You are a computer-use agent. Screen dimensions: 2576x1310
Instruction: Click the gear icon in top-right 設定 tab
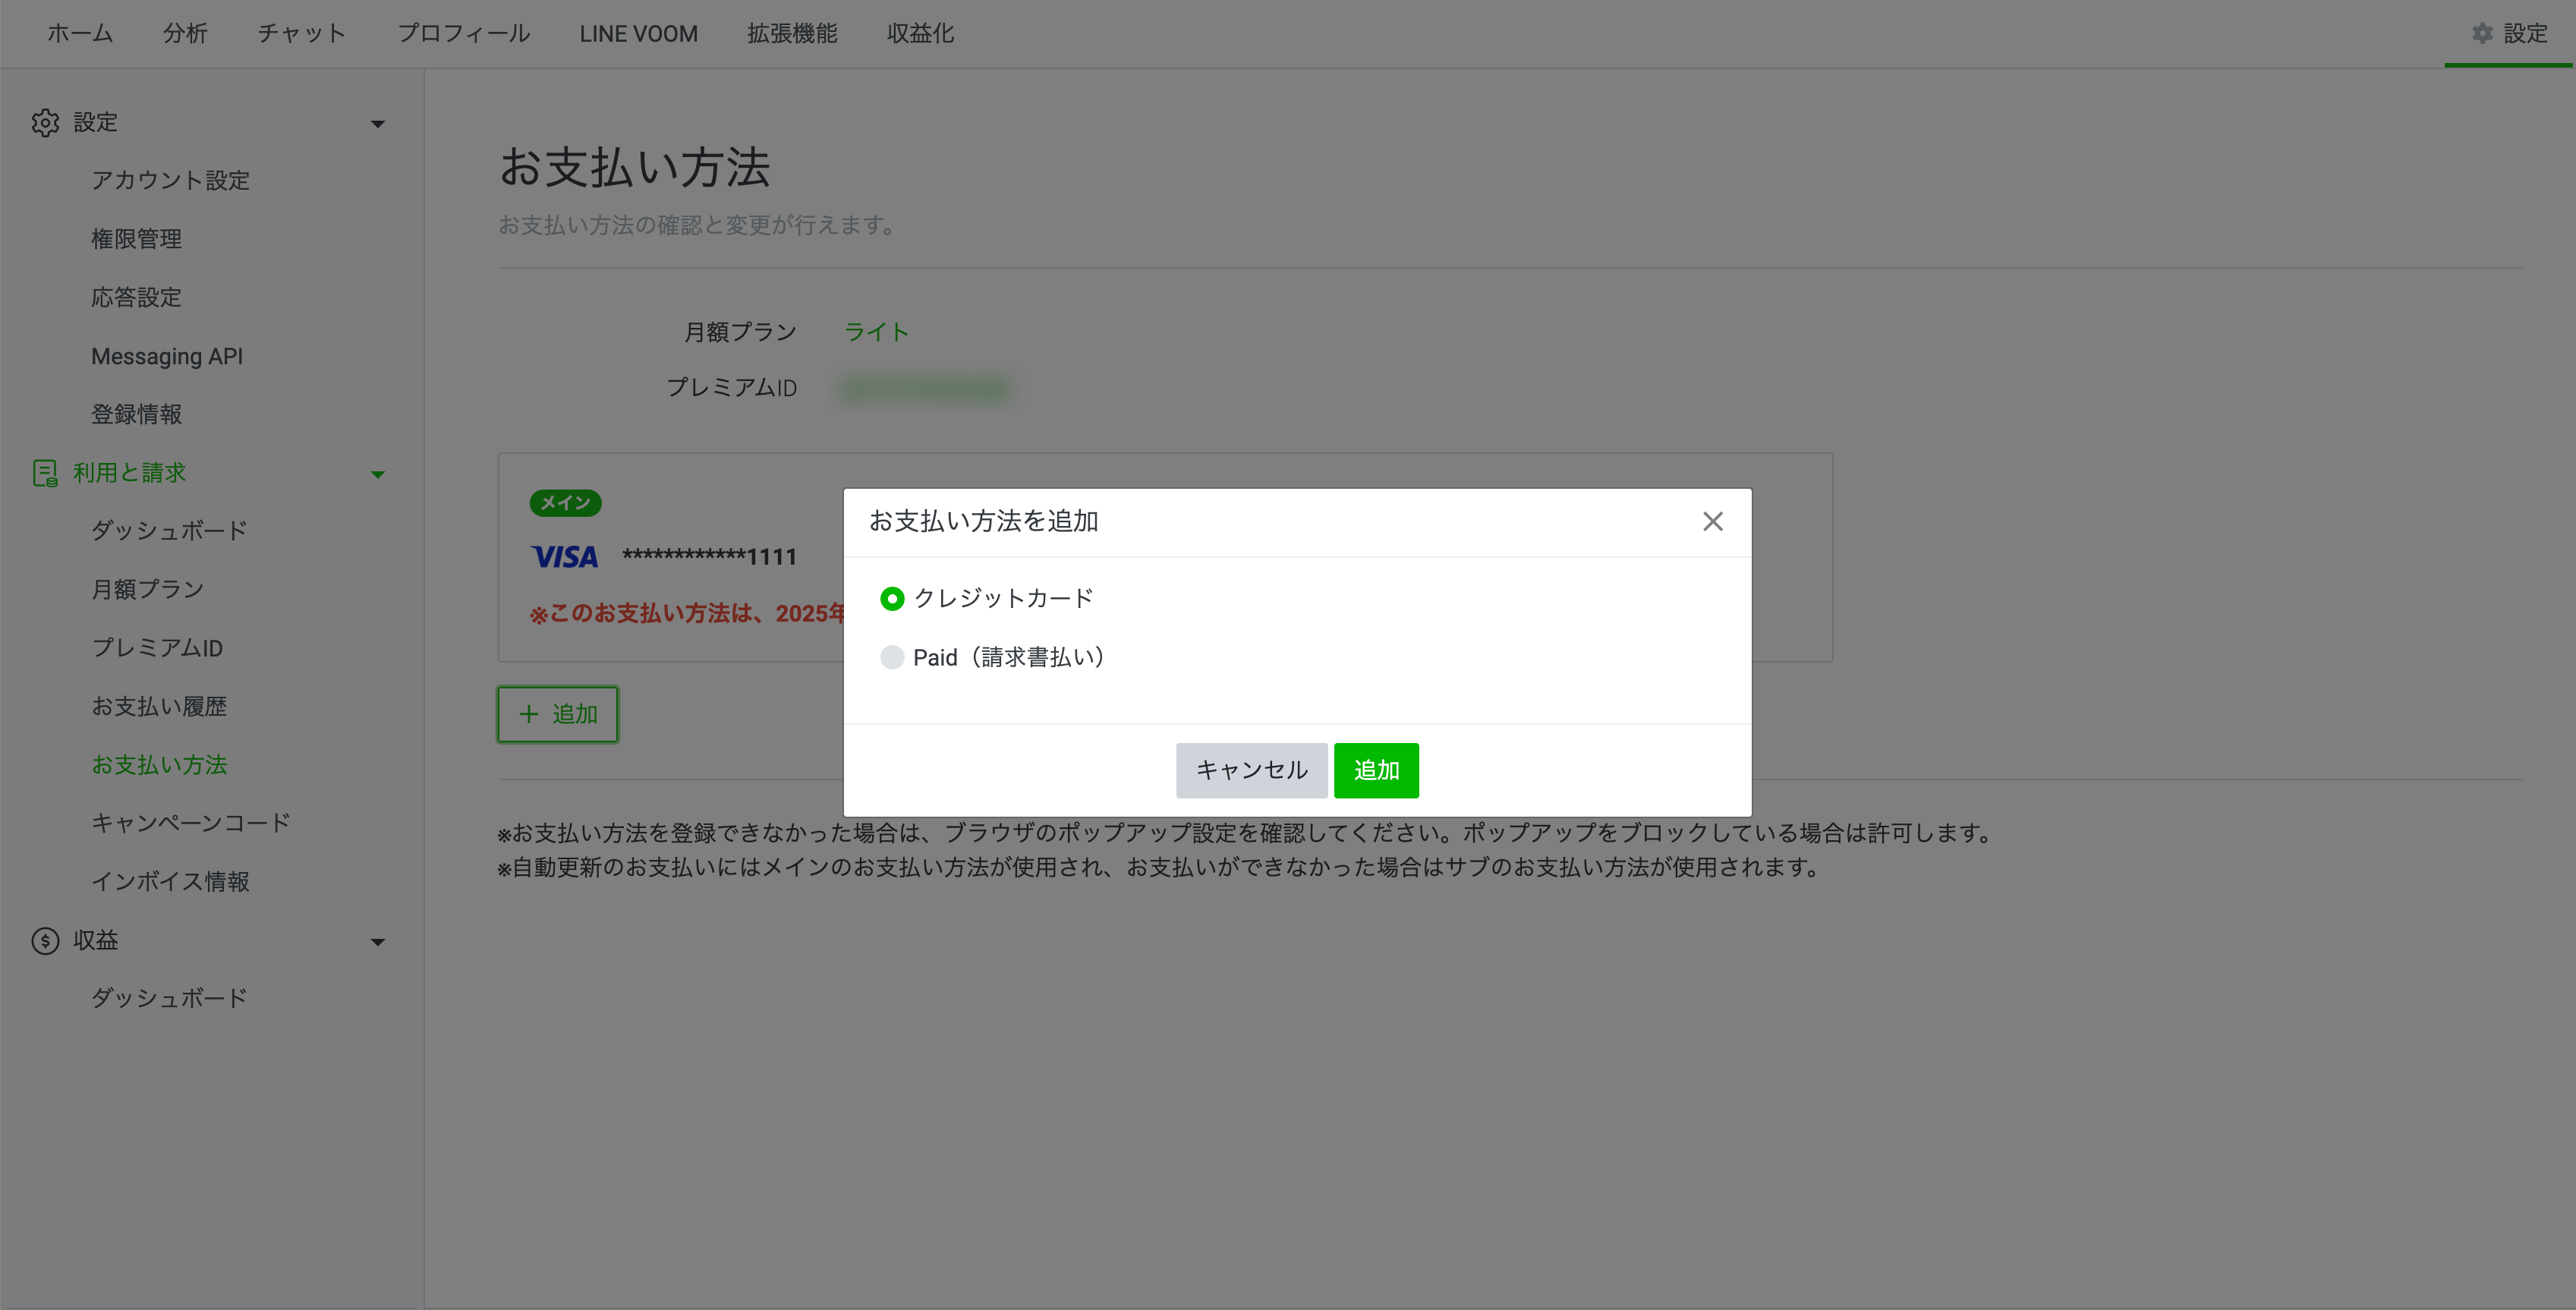[x=2482, y=33]
